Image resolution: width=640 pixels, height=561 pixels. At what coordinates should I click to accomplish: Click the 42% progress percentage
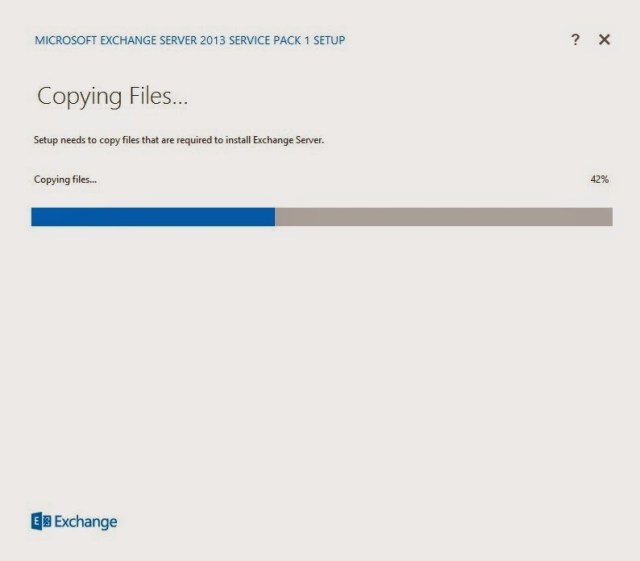coord(600,179)
